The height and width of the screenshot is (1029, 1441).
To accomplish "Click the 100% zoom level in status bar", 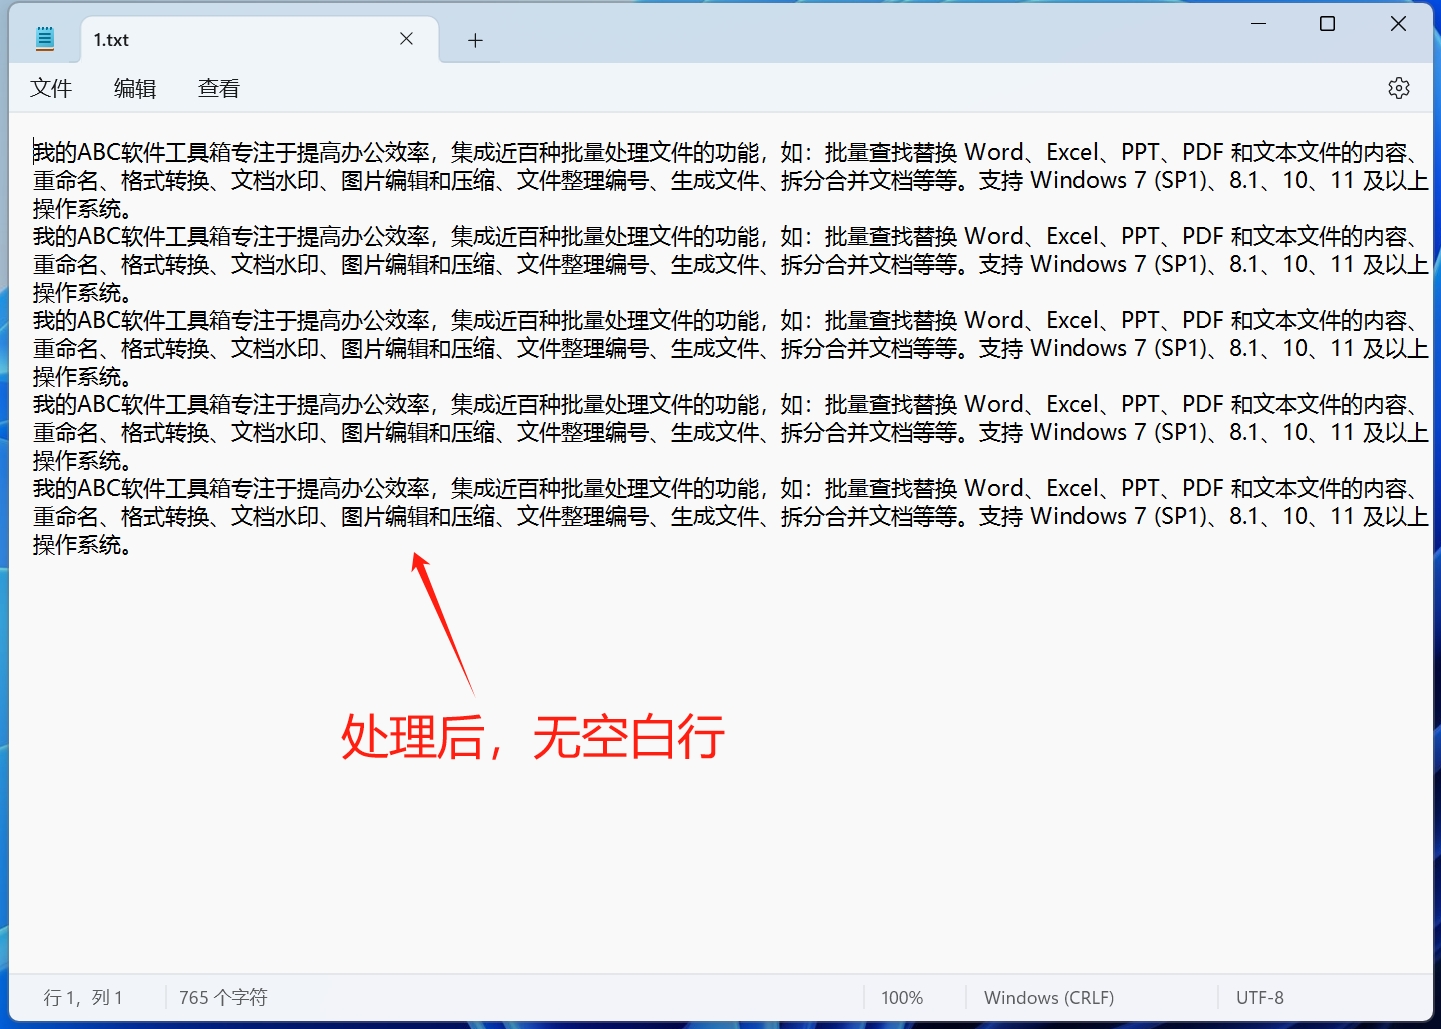I will pos(902,998).
